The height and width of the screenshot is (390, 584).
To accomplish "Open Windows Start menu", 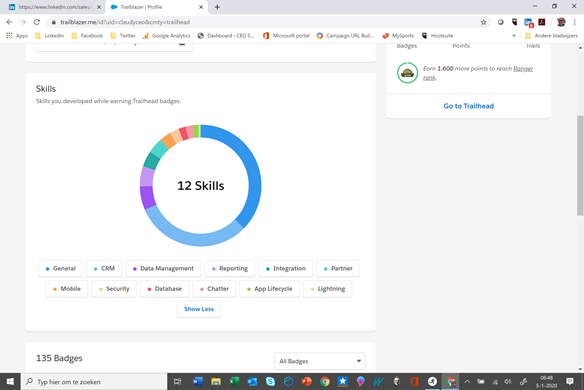I will tap(10, 381).
